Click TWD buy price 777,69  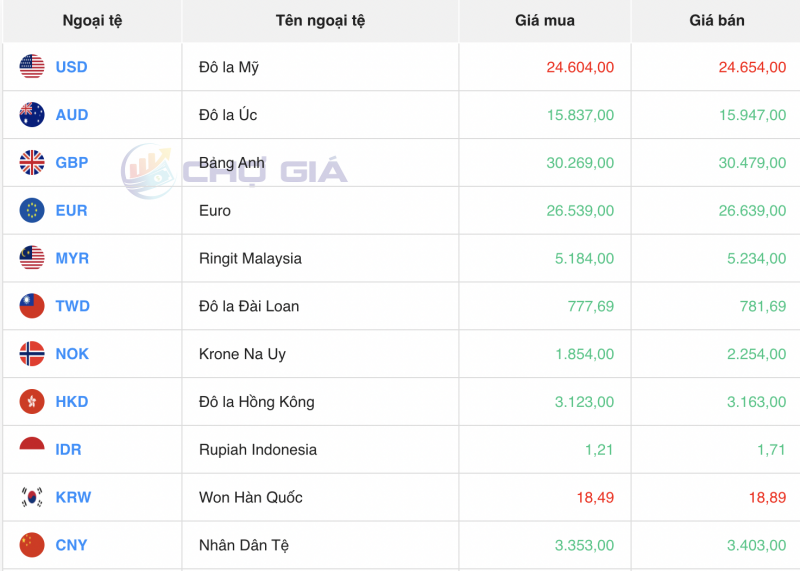[591, 306]
